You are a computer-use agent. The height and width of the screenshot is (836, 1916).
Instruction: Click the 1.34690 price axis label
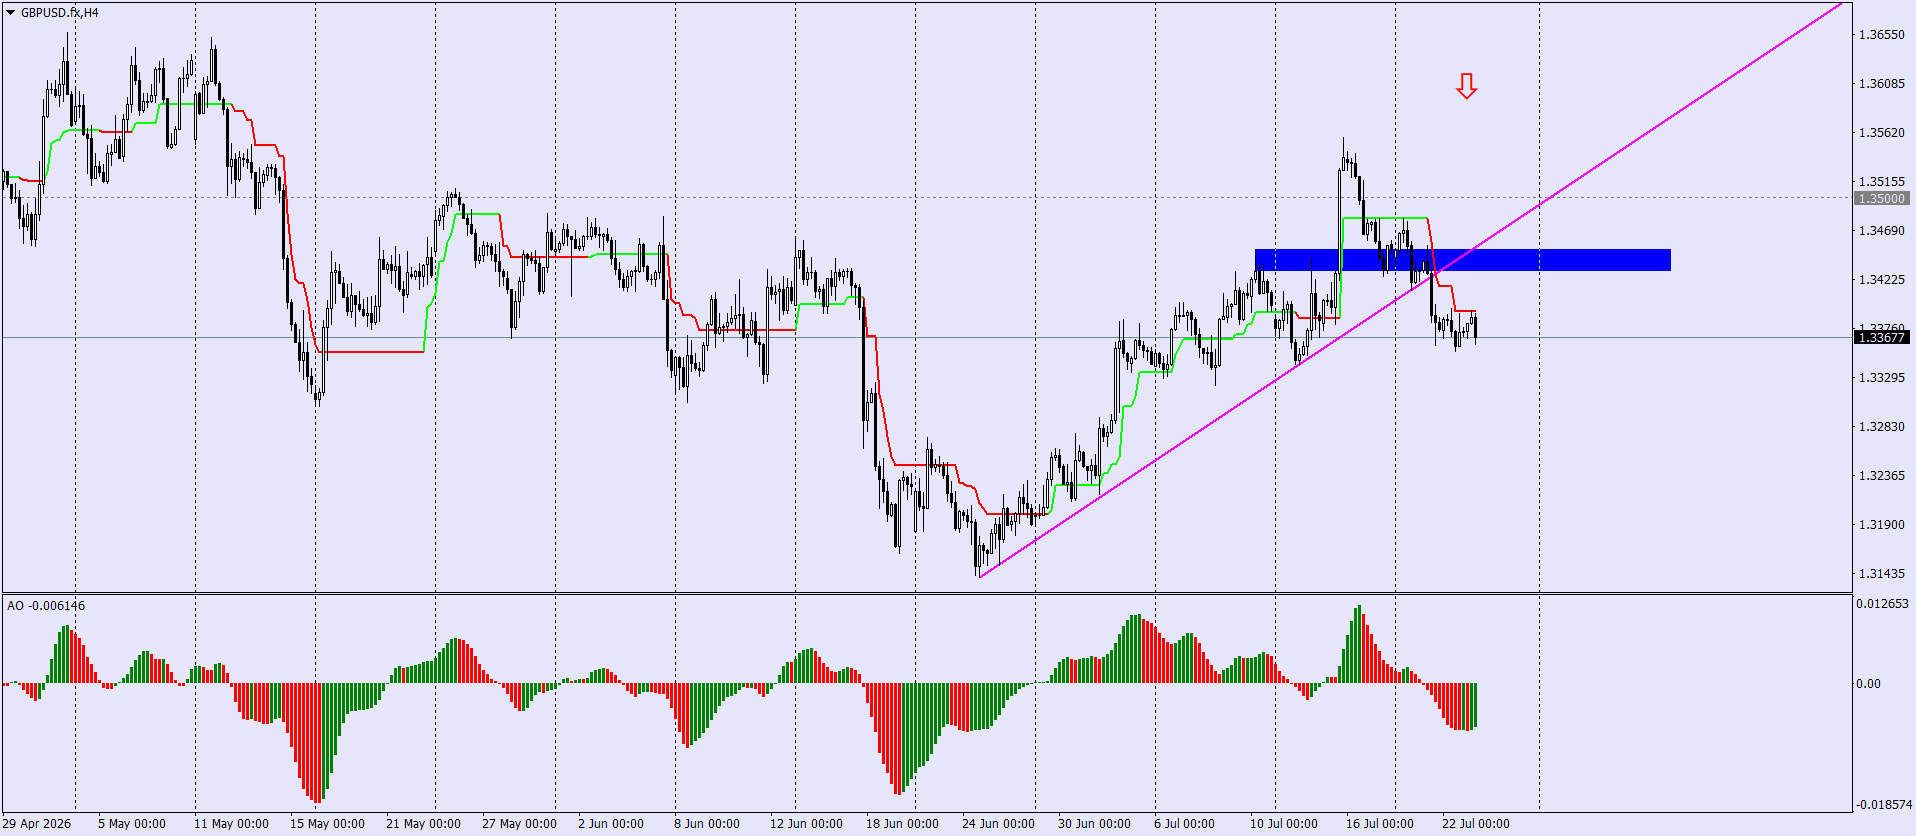click(1881, 231)
